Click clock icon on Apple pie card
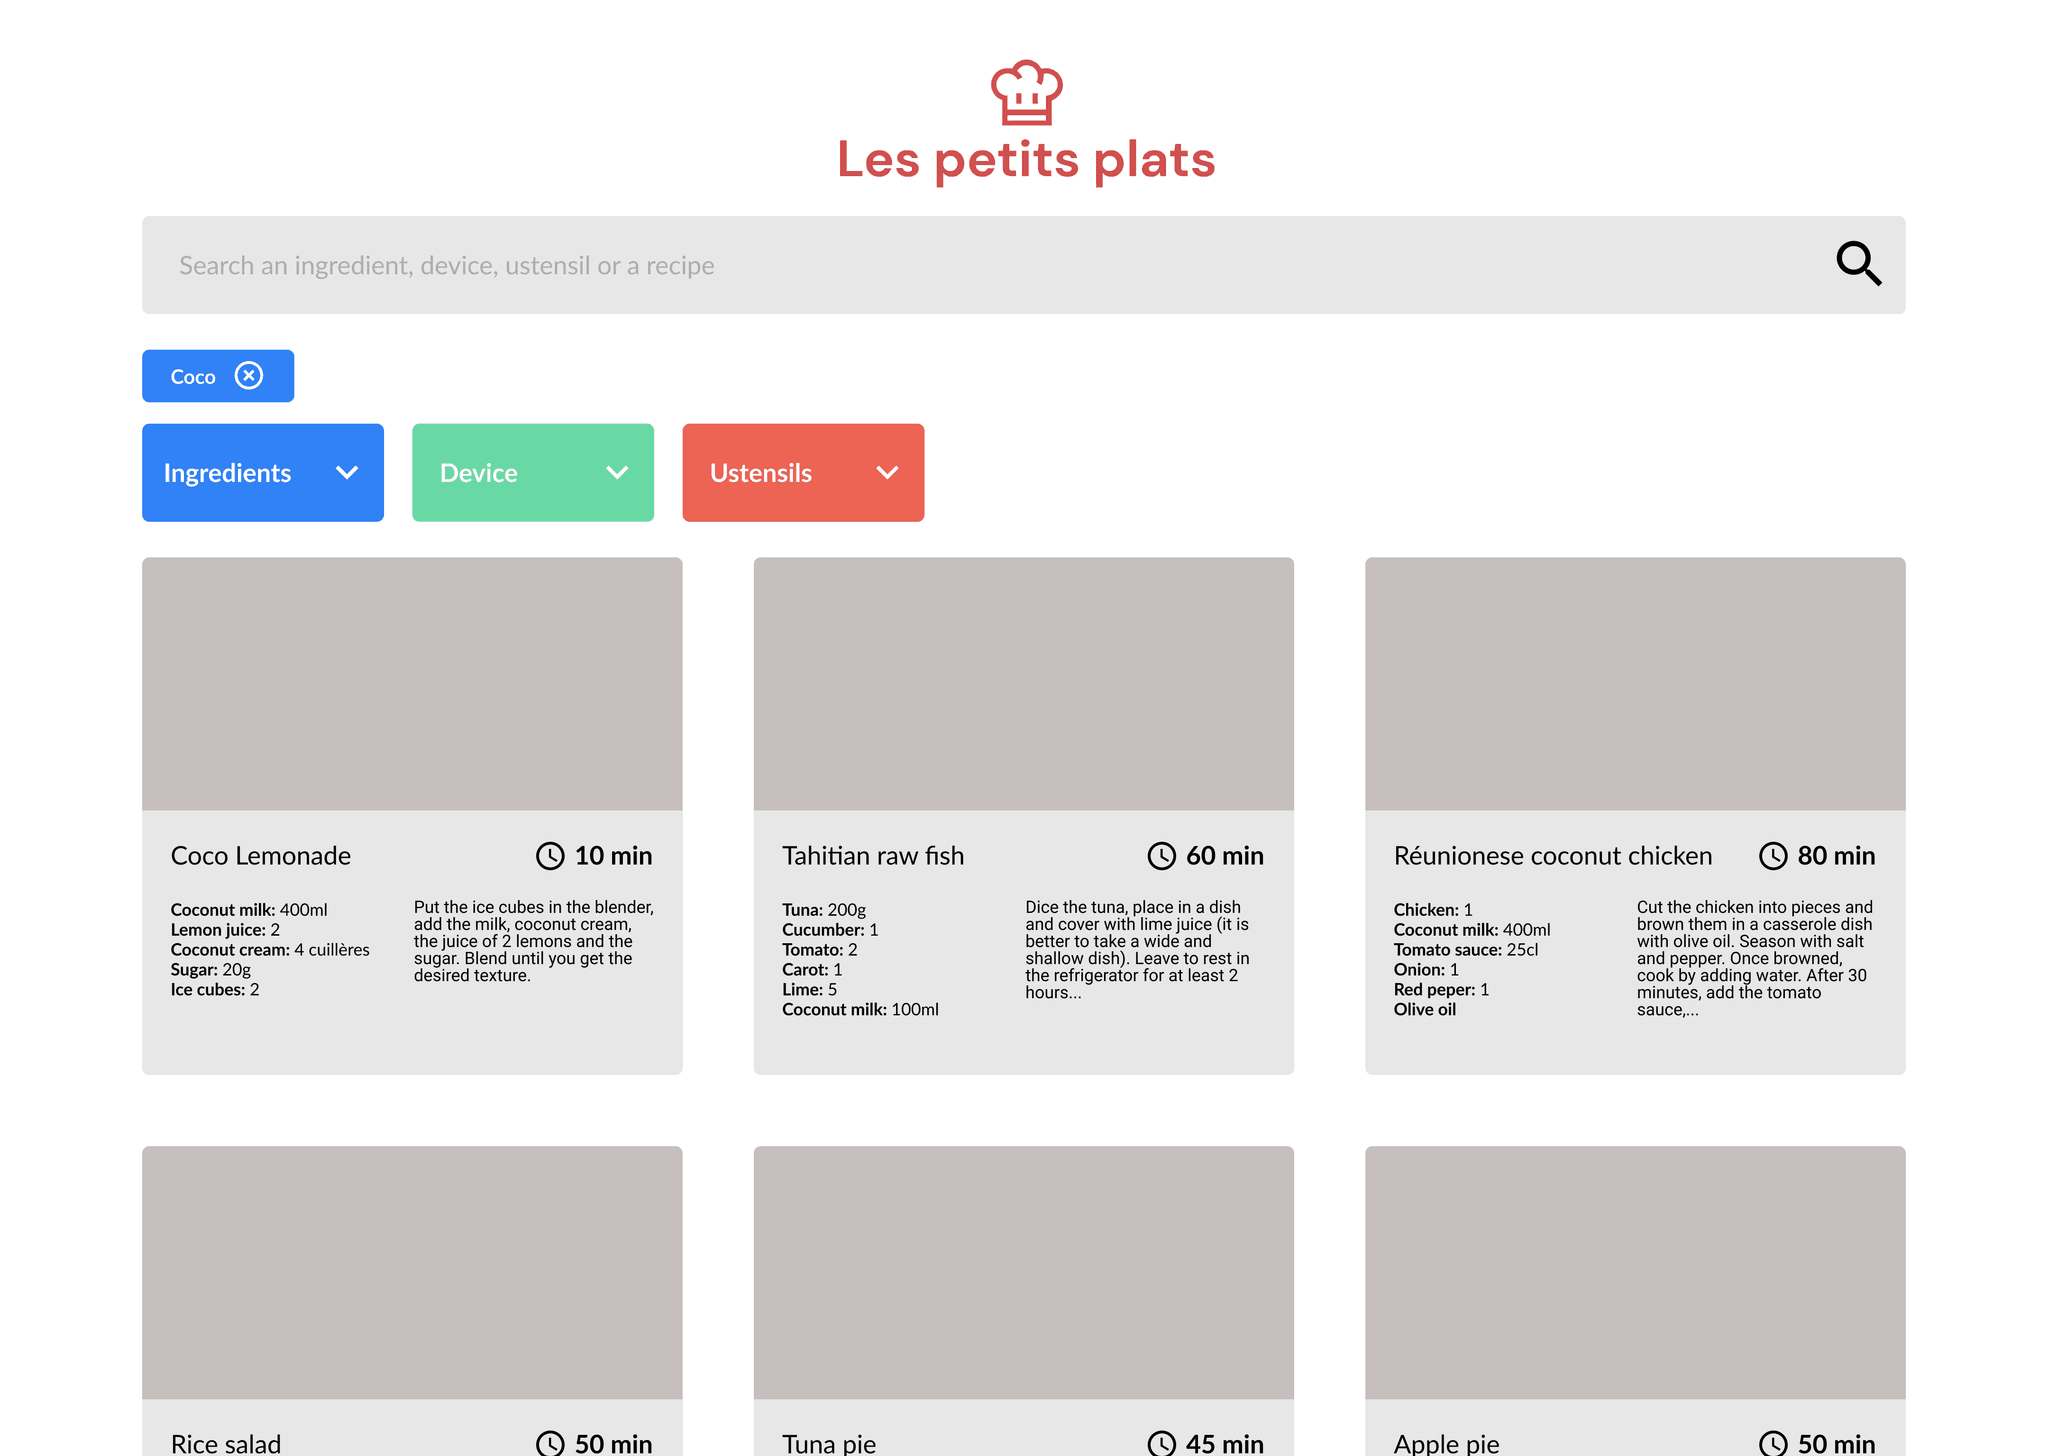Screen dimensions: 2048x1456 coord(1773,1443)
